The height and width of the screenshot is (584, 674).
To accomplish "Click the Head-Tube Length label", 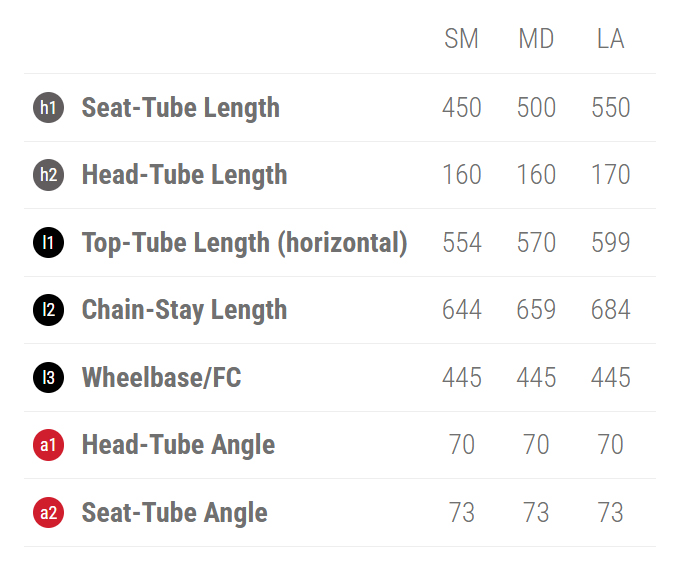I will [184, 175].
